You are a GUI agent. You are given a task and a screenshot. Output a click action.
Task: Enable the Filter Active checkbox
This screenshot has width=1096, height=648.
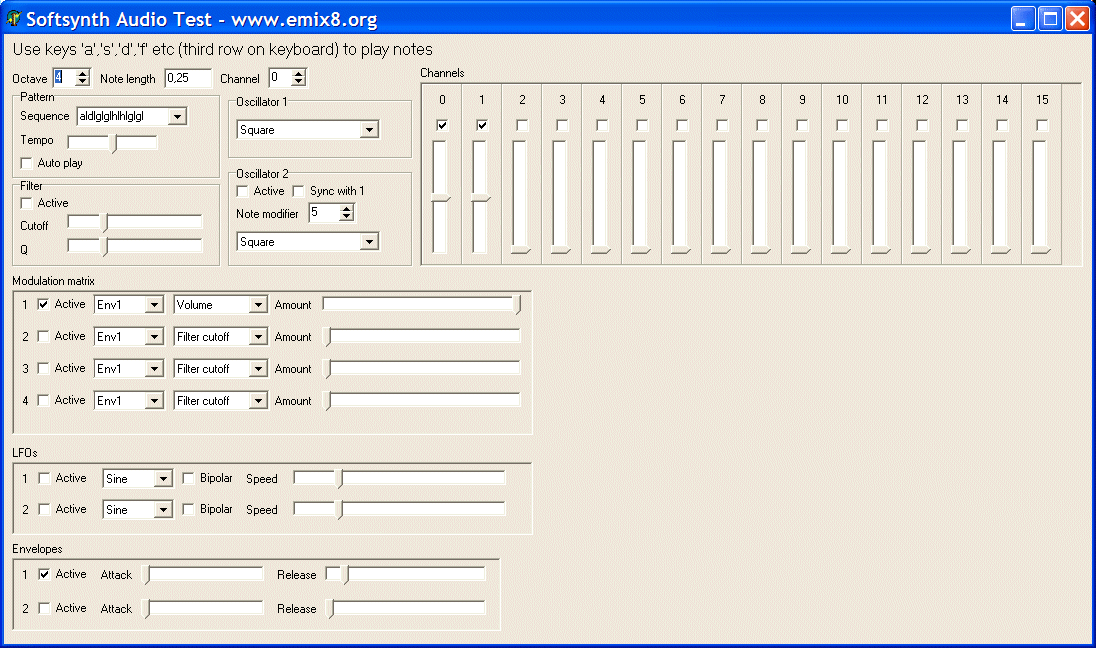[27, 203]
